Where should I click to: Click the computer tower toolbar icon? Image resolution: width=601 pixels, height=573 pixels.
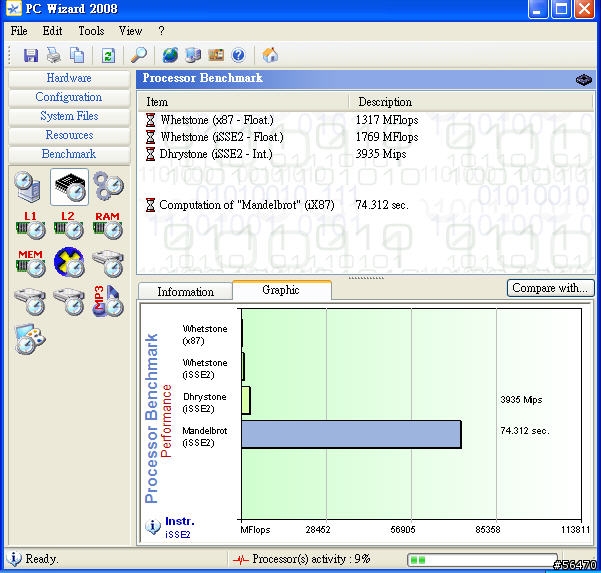[x=193, y=55]
